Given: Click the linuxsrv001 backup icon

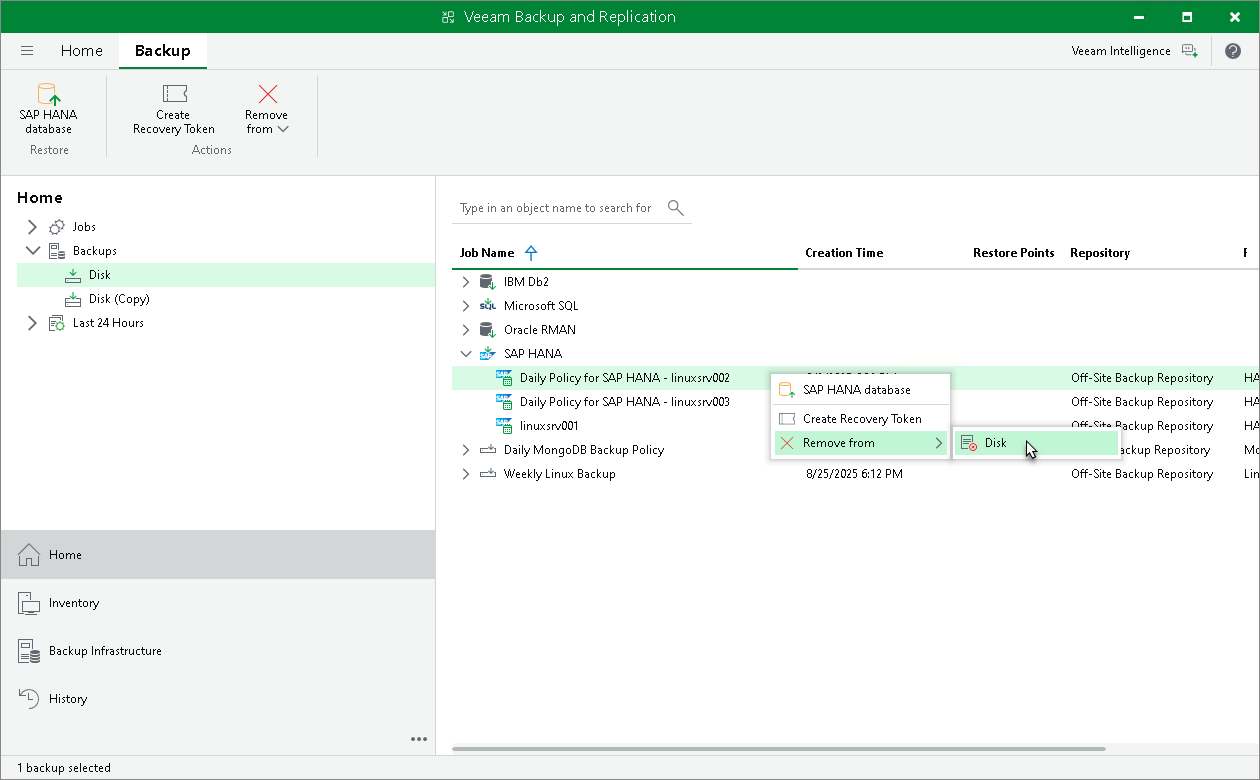Looking at the screenshot, I should coord(504,426).
